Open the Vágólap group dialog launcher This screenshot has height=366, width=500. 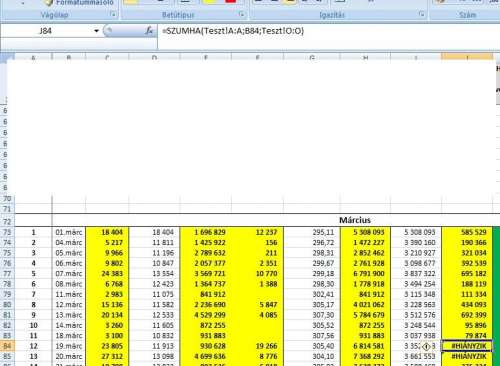[x=113, y=14]
